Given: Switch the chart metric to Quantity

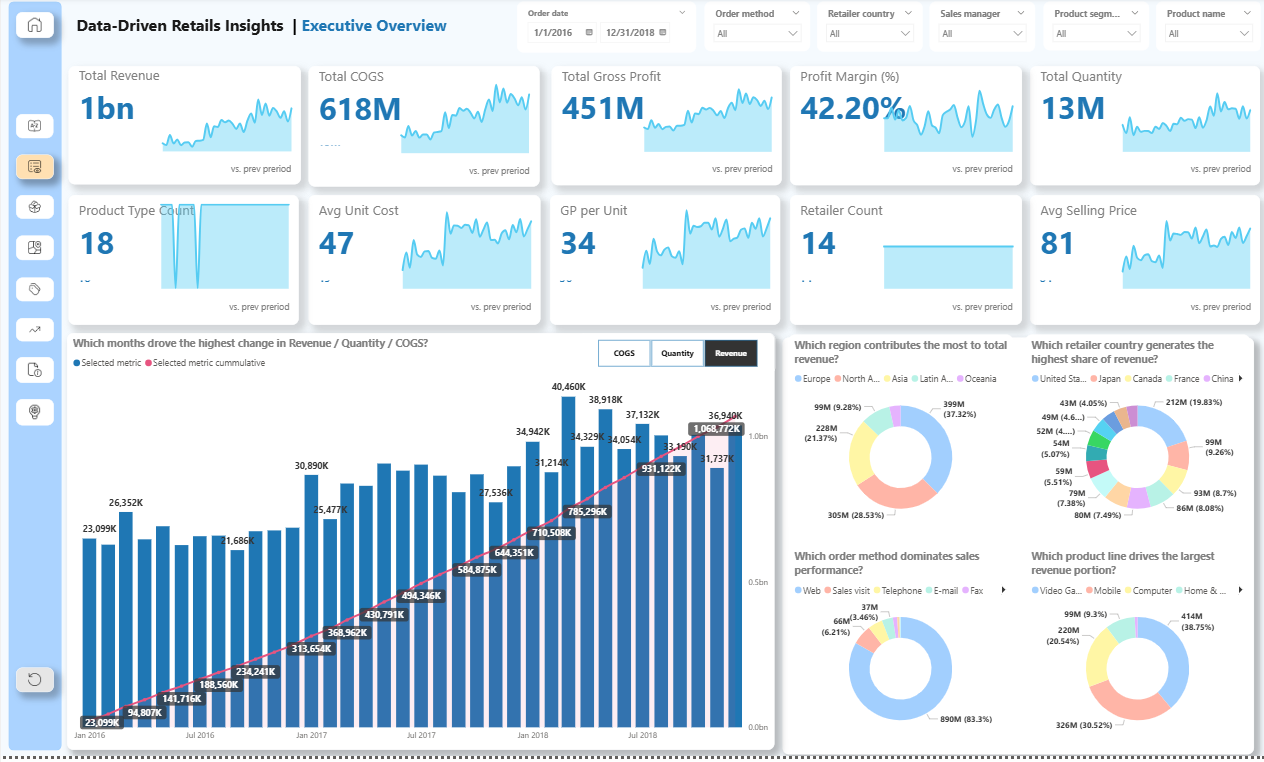Looking at the screenshot, I should (x=677, y=353).
